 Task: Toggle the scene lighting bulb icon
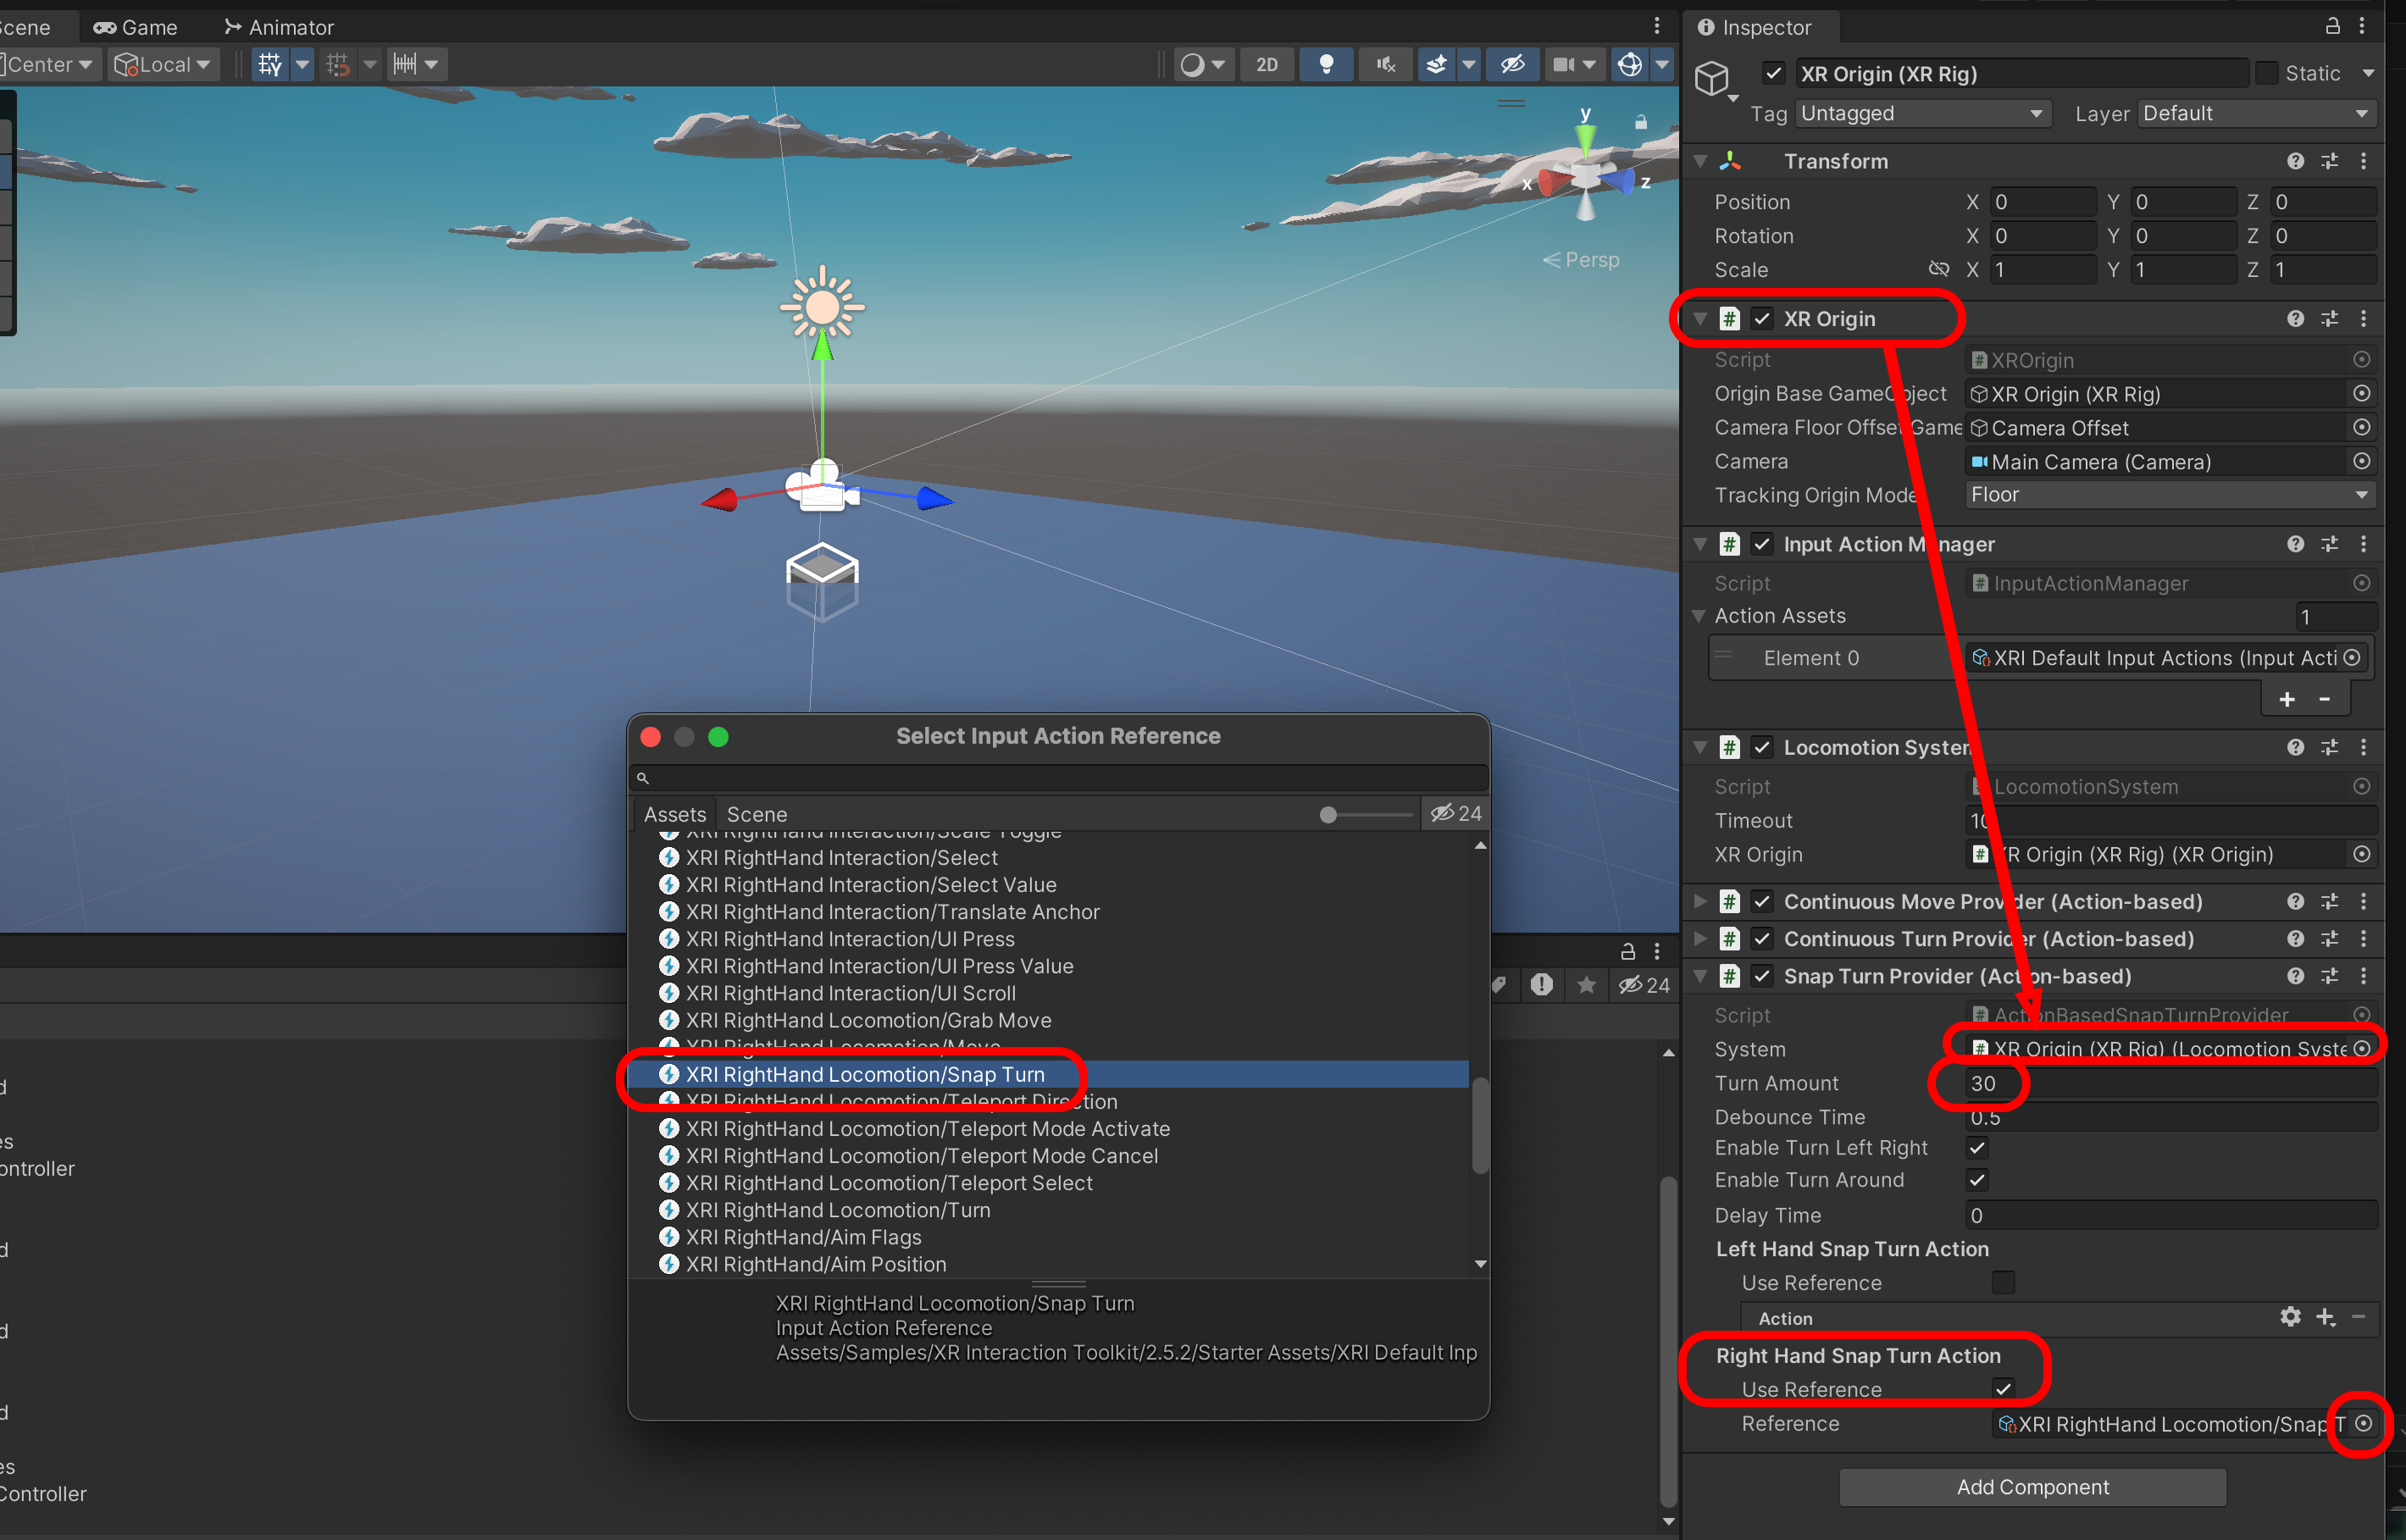pos(1326,65)
